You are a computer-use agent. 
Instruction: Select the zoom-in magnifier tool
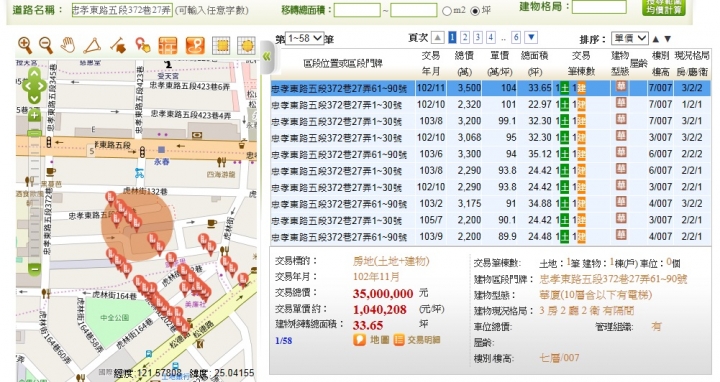point(25,45)
